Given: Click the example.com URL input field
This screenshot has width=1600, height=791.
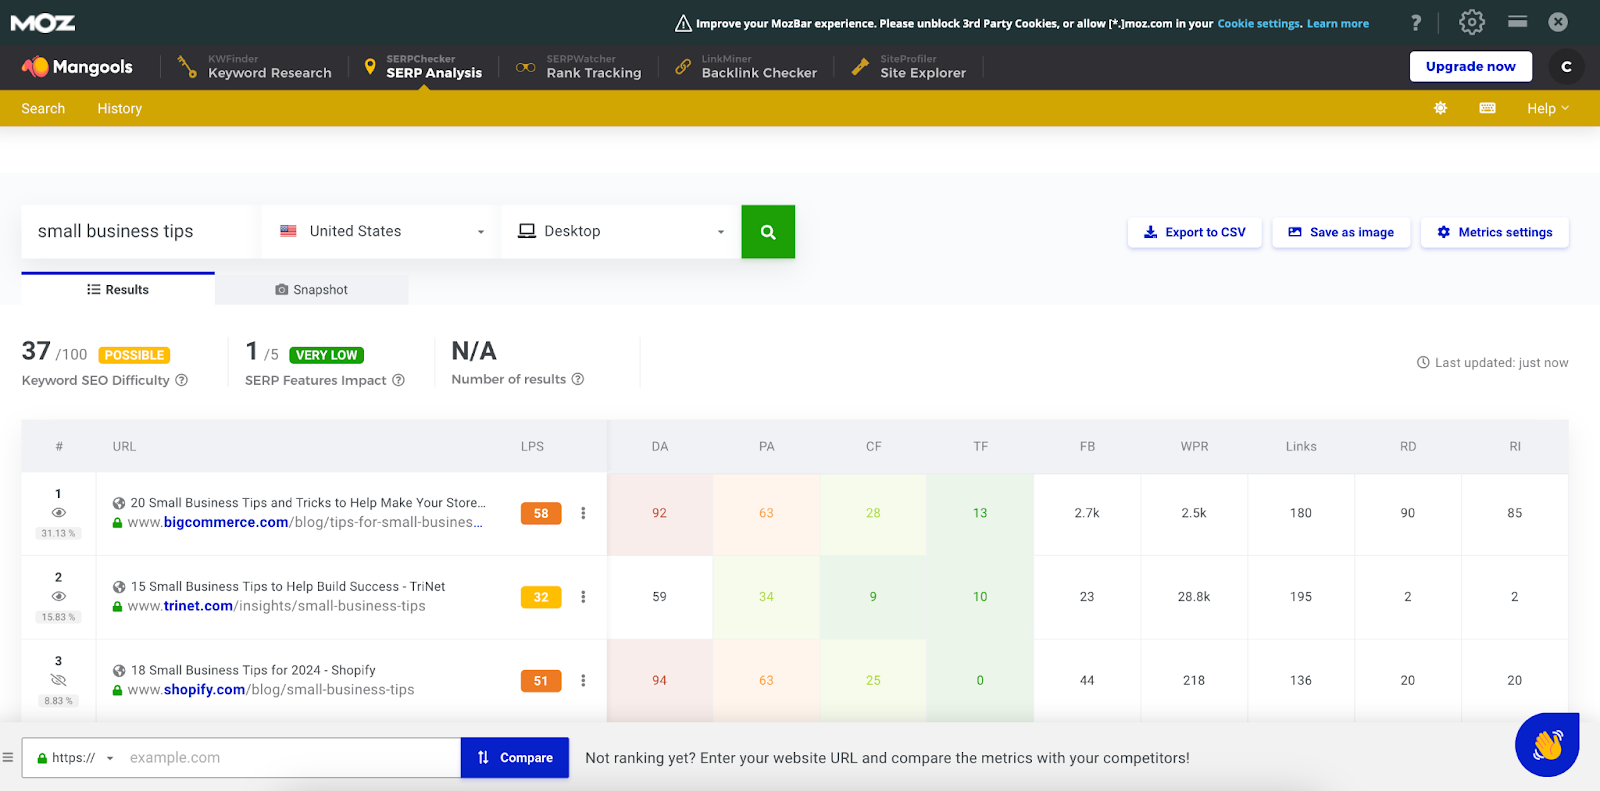Looking at the screenshot, I should 291,758.
